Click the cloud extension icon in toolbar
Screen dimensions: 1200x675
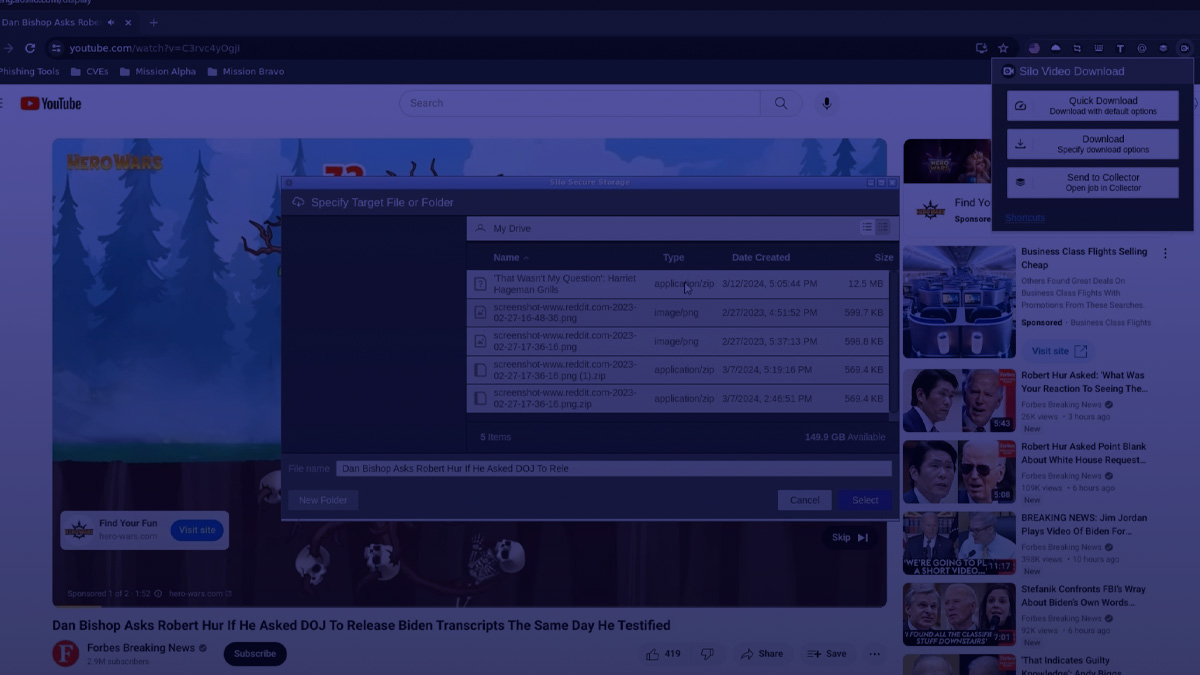tap(1055, 48)
